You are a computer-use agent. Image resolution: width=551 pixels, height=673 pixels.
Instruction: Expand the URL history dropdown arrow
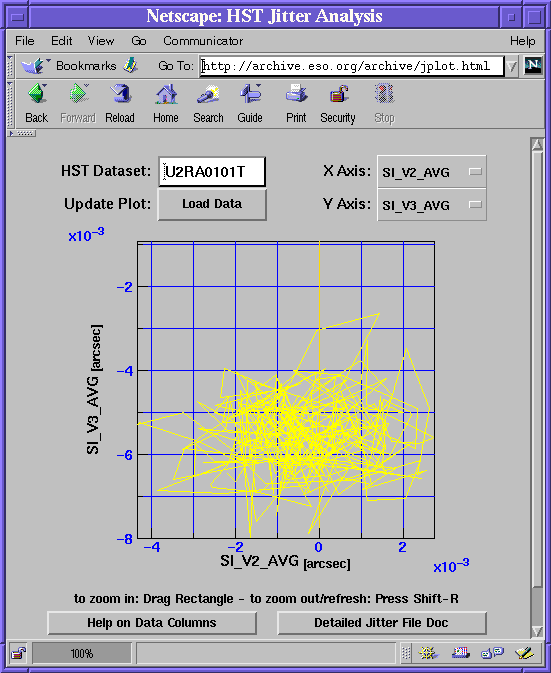(x=512, y=66)
